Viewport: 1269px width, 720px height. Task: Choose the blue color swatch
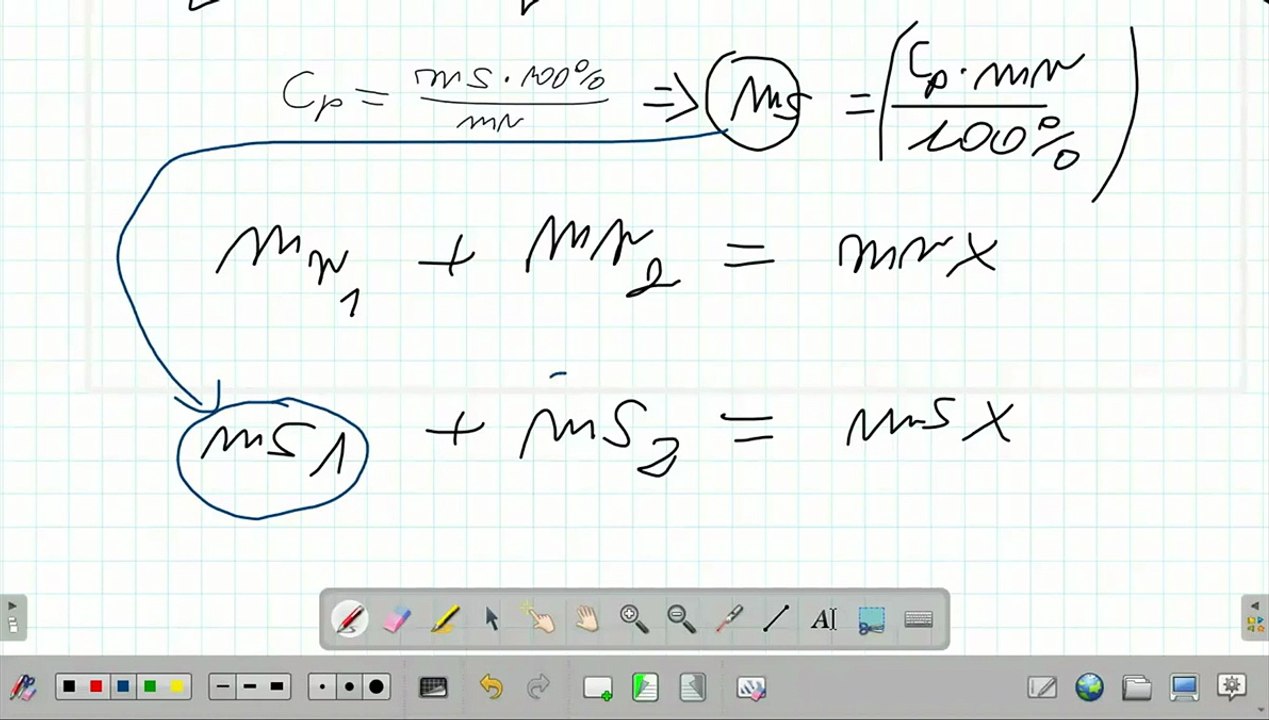(x=123, y=687)
